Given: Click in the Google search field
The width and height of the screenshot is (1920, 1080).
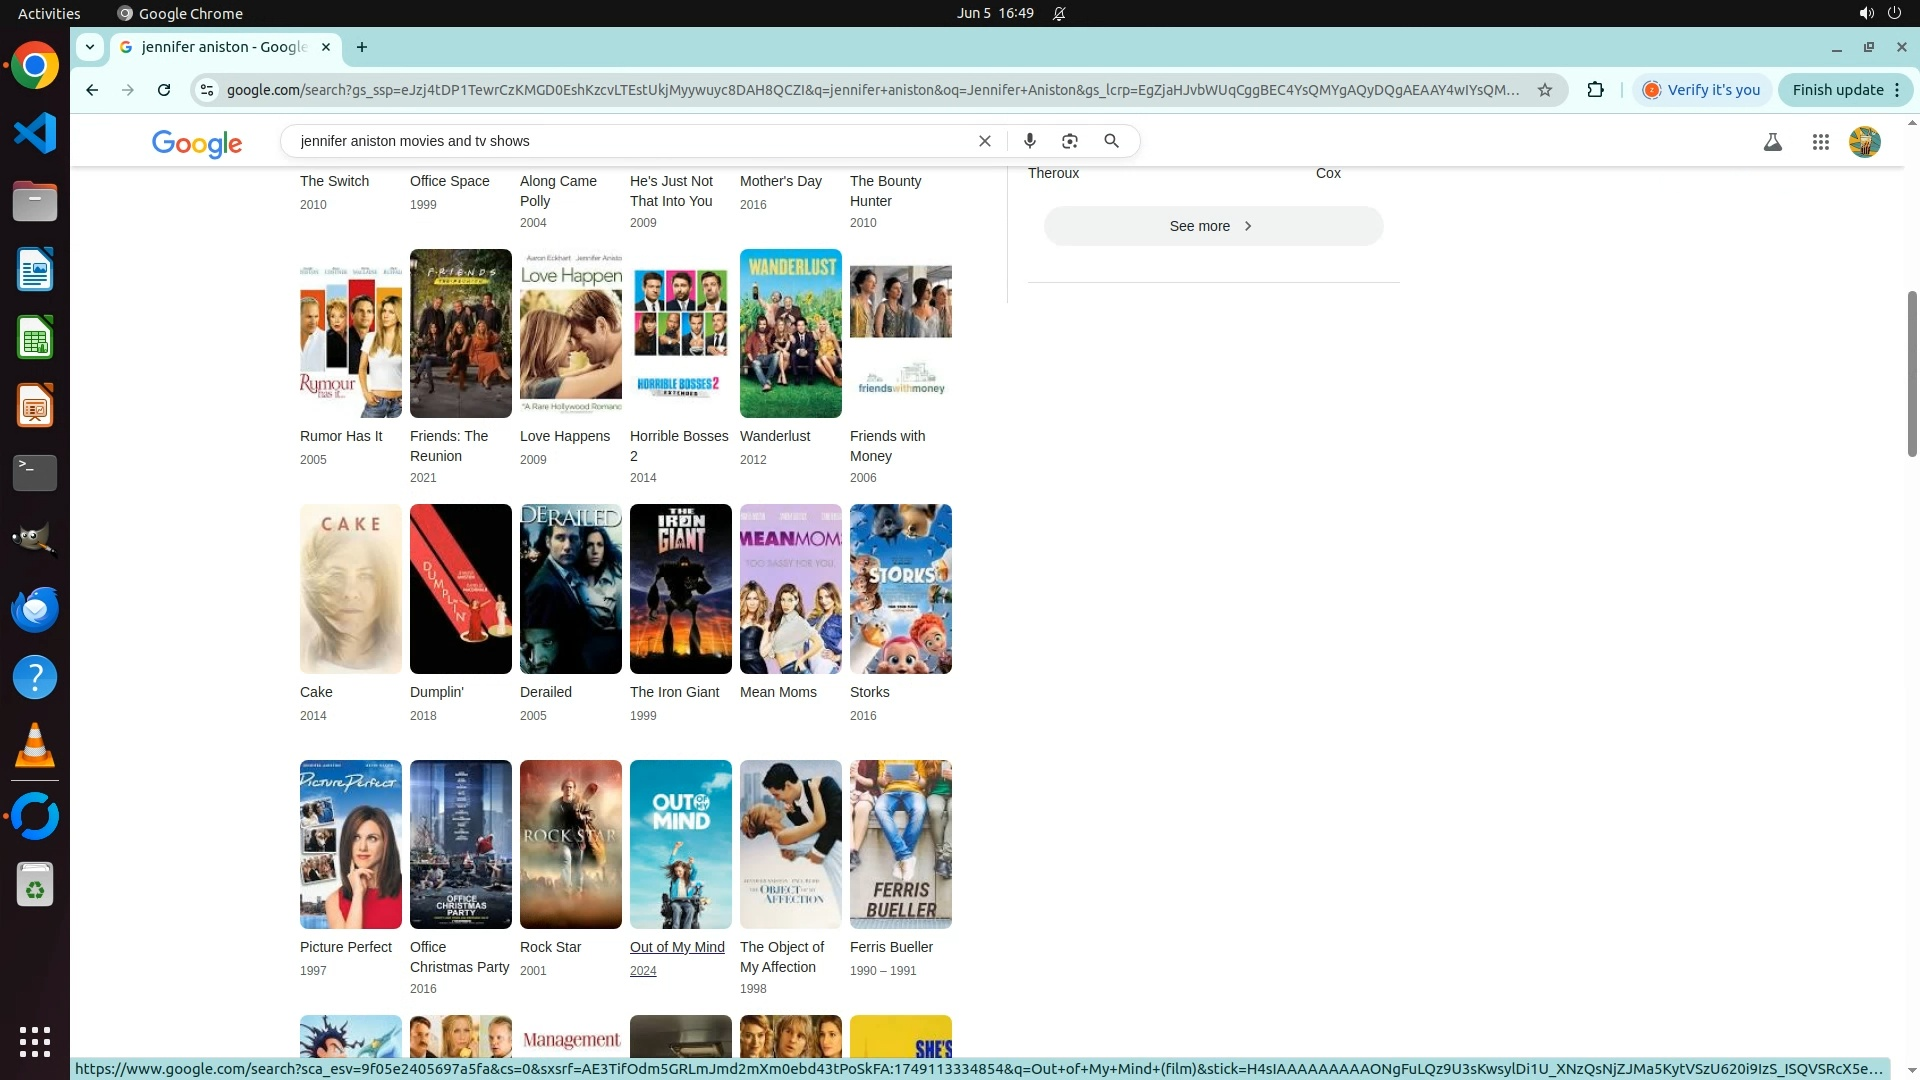Looking at the screenshot, I should click(x=630, y=141).
